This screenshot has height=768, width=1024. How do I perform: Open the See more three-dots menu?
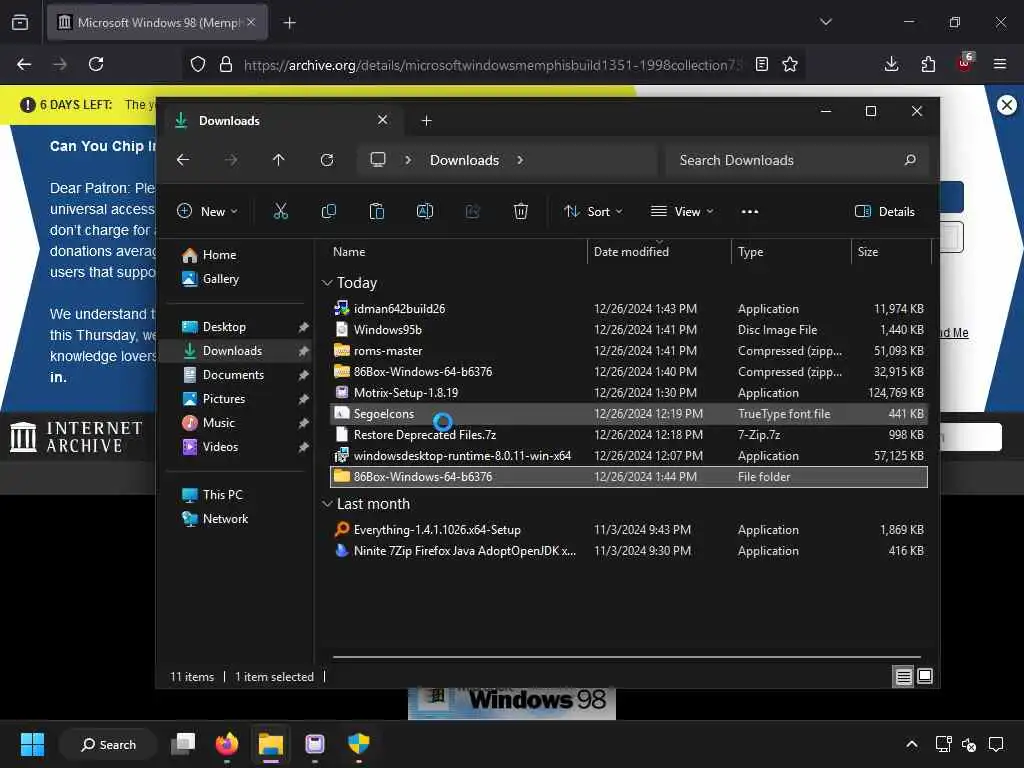pyautogui.click(x=750, y=212)
